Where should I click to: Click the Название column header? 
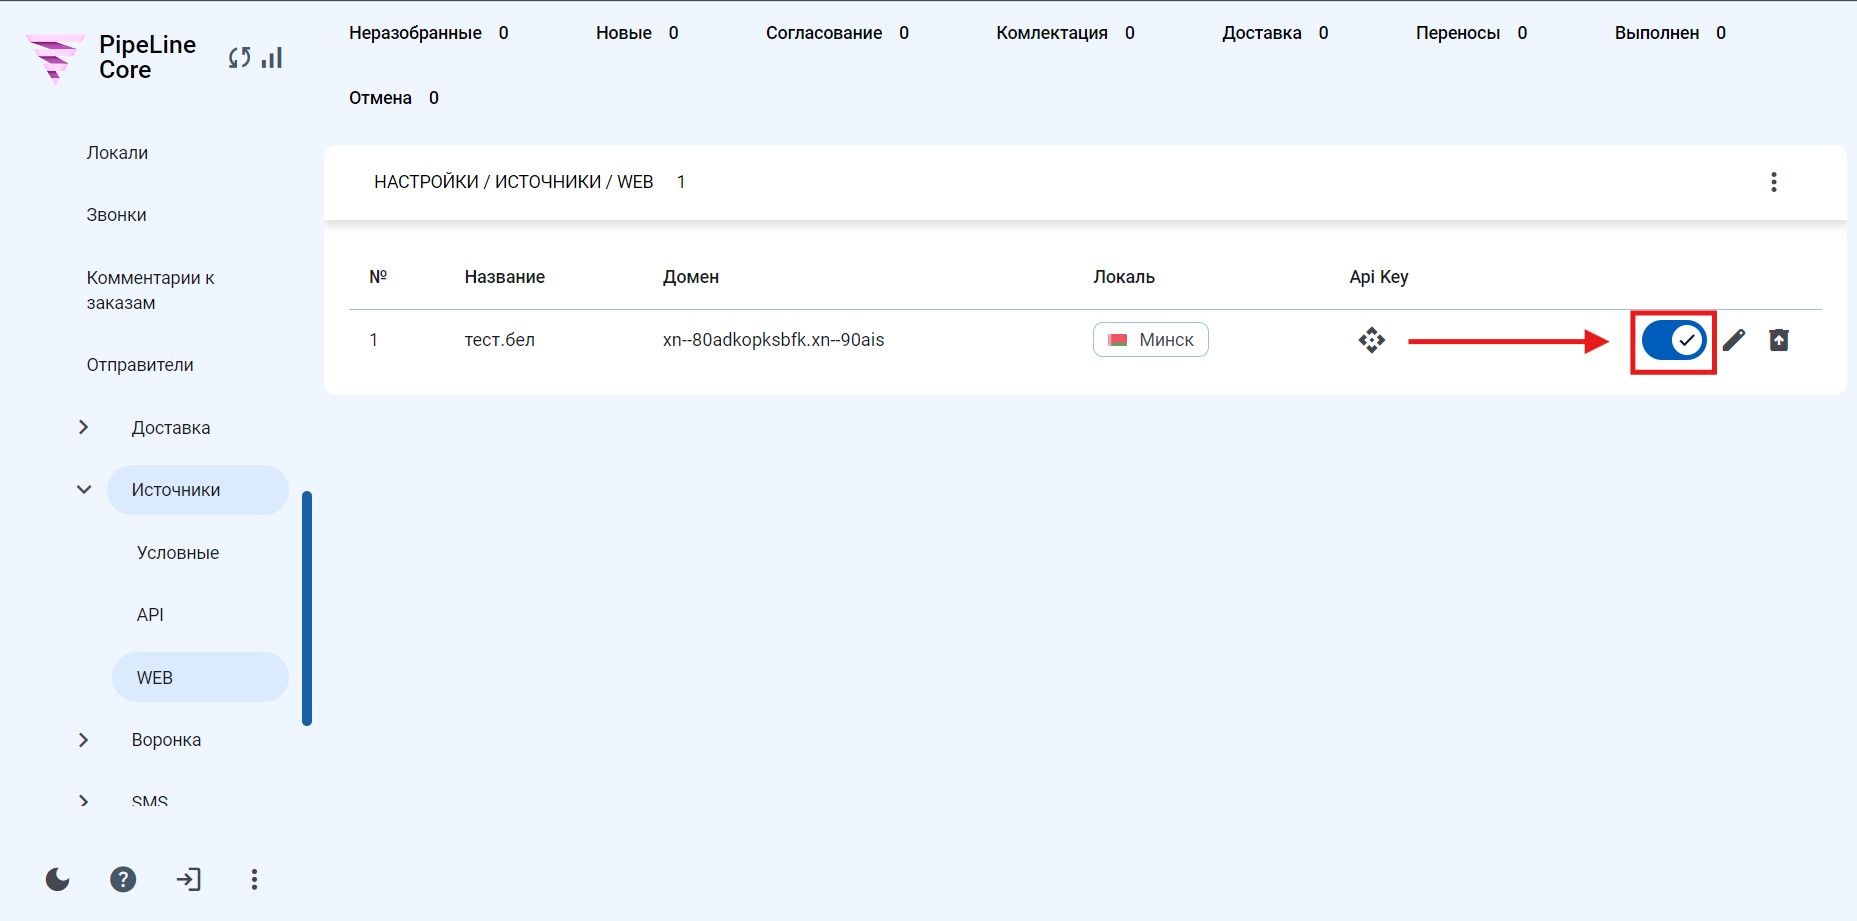click(x=505, y=277)
